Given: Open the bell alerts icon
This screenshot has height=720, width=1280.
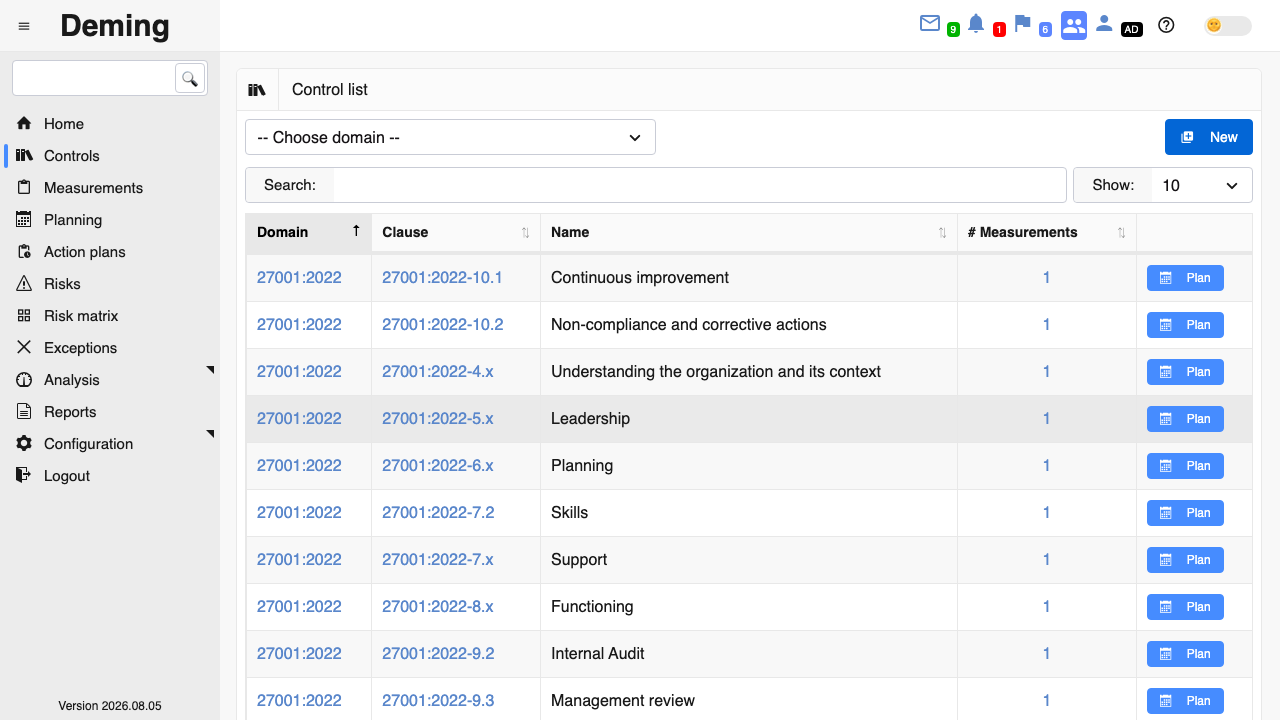Looking at the screenshot, I should point(976,23).
